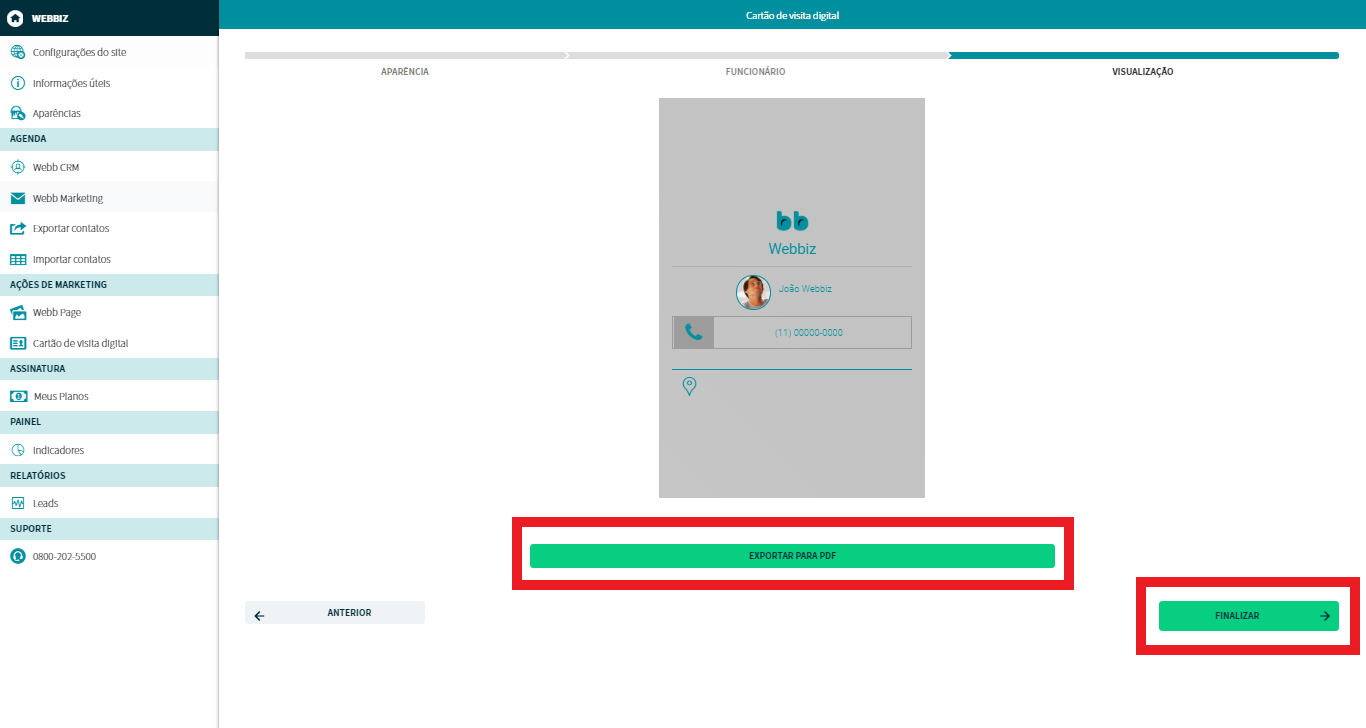Click the Webb Marketing envelope icon
Screen dimensions: 1366x728
17,198
